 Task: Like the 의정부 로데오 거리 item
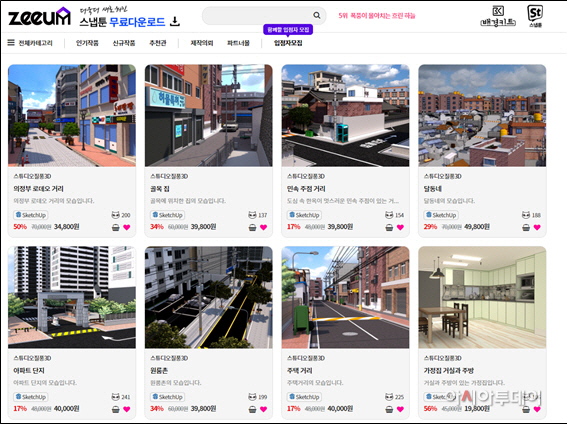(127, 227)
